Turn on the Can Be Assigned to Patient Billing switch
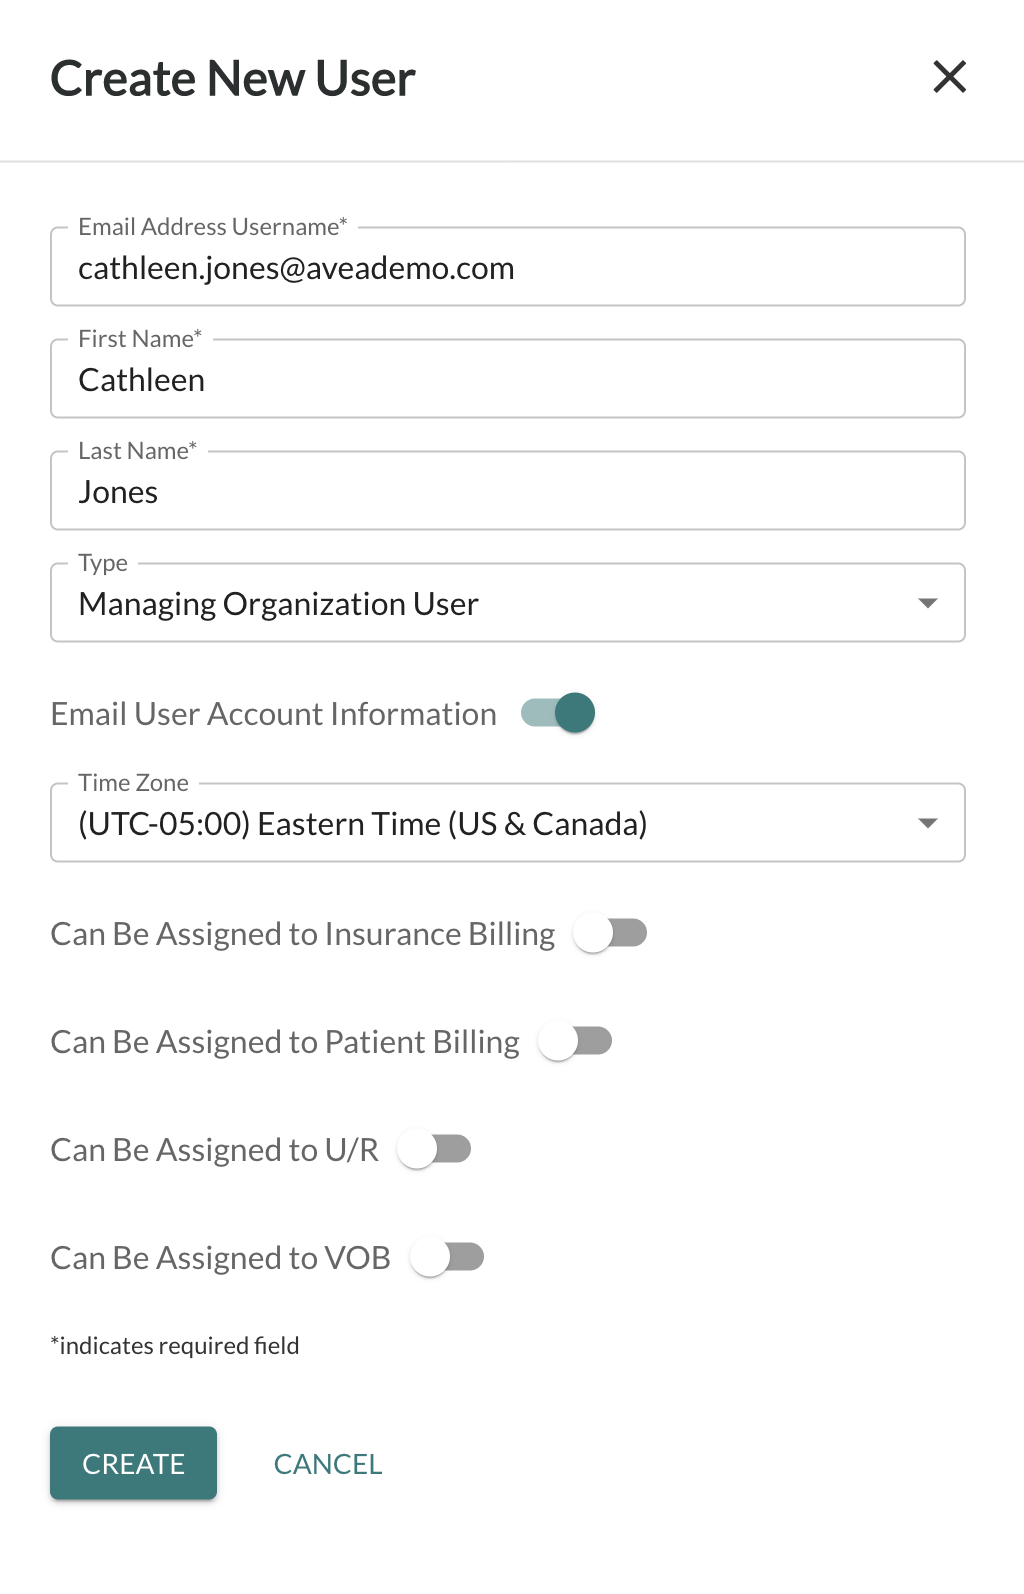 [x=575, y=1041]
